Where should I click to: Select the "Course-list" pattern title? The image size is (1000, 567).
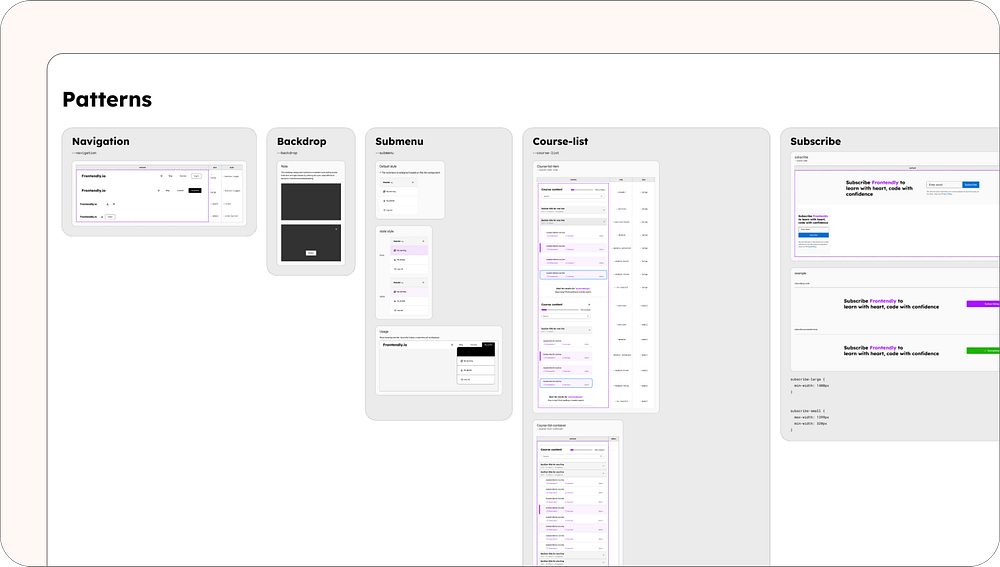pyautogui.click(x=561, y=142)
